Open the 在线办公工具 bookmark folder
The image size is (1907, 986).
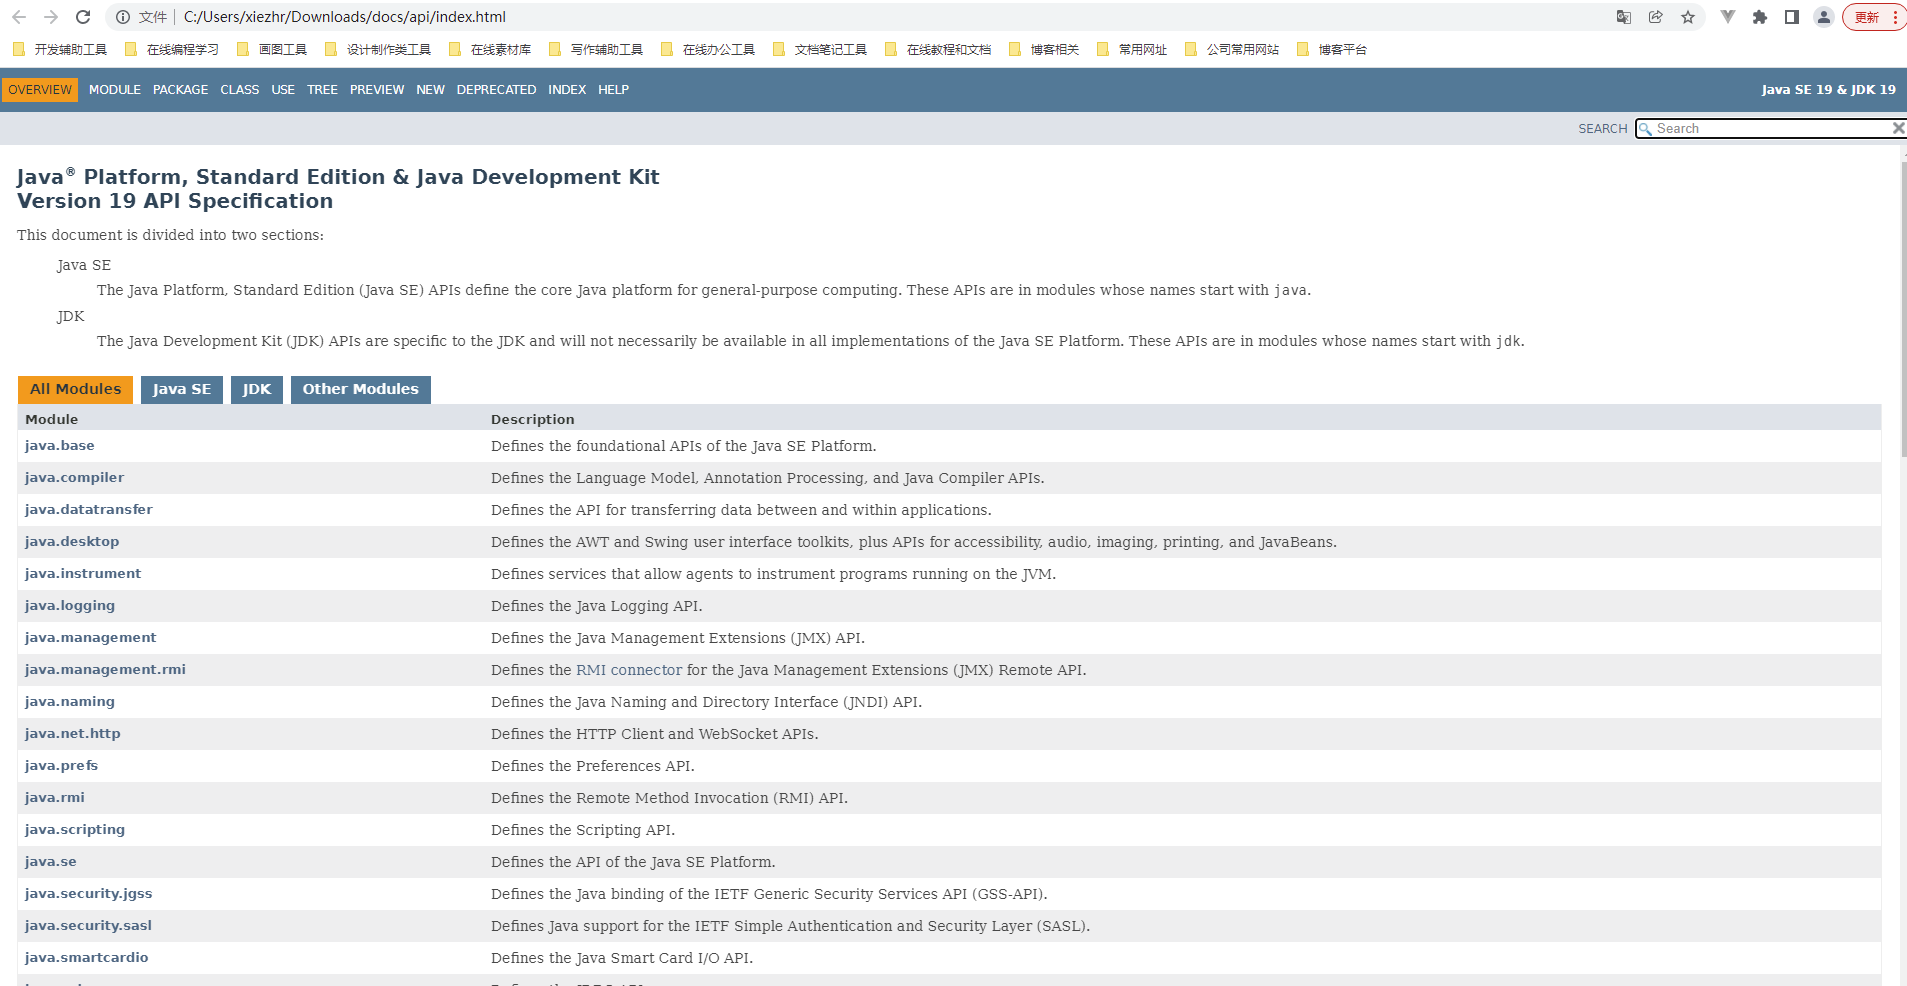tap(708, 49)
